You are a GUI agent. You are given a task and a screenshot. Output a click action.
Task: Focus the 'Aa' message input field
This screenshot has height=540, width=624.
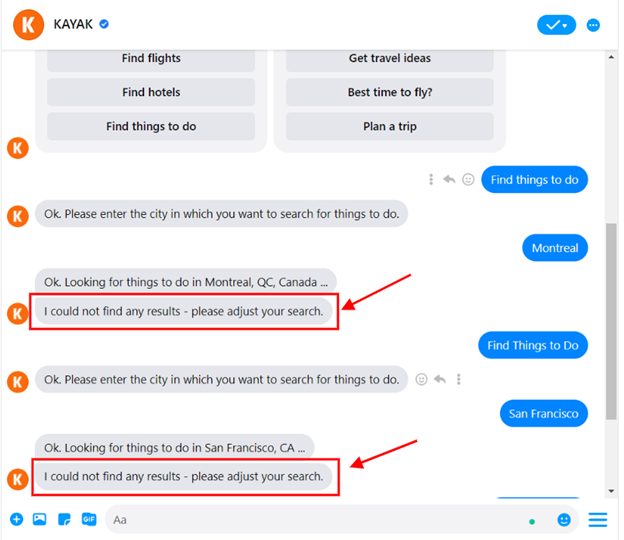310,520
